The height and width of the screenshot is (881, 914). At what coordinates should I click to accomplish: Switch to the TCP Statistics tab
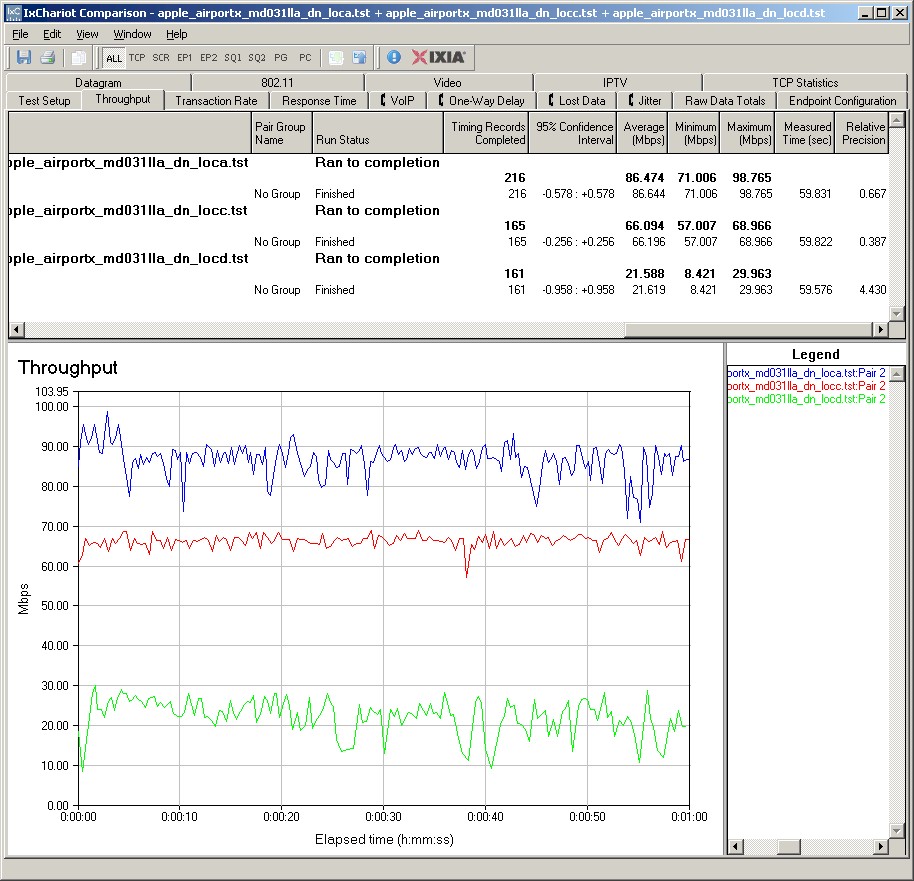(x=805, y=83)
